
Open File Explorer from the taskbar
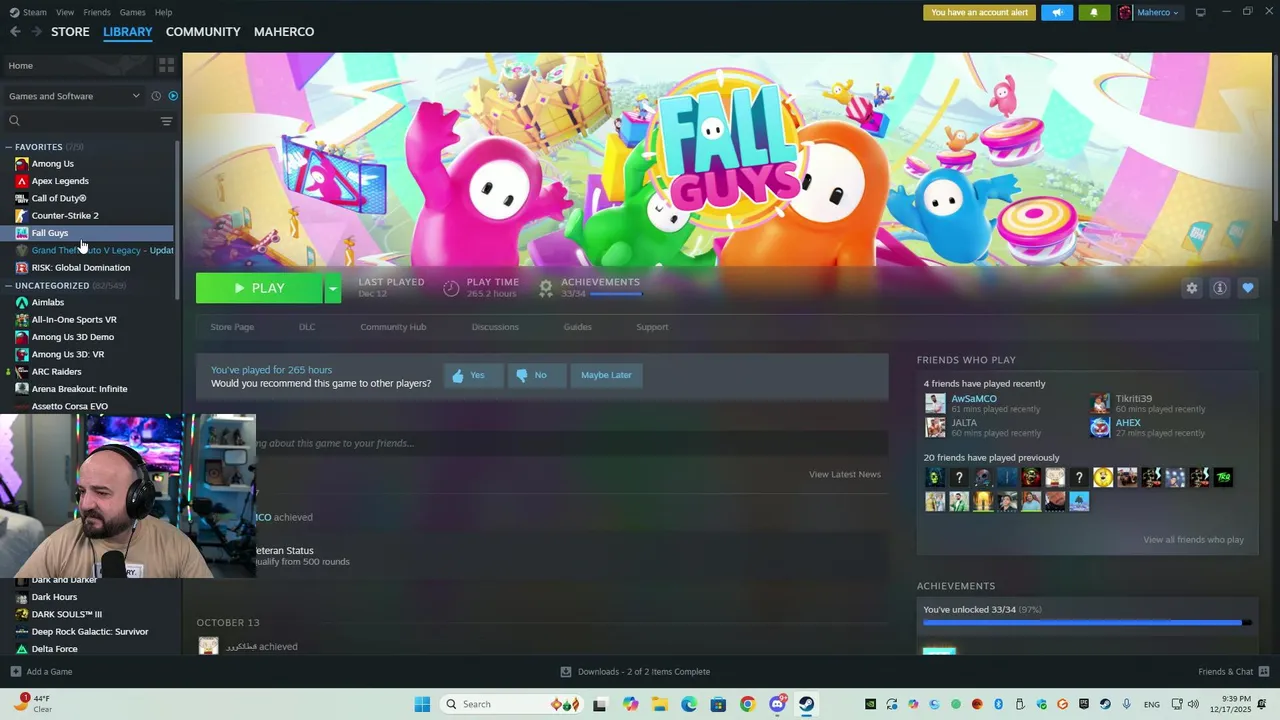(660, 704)
